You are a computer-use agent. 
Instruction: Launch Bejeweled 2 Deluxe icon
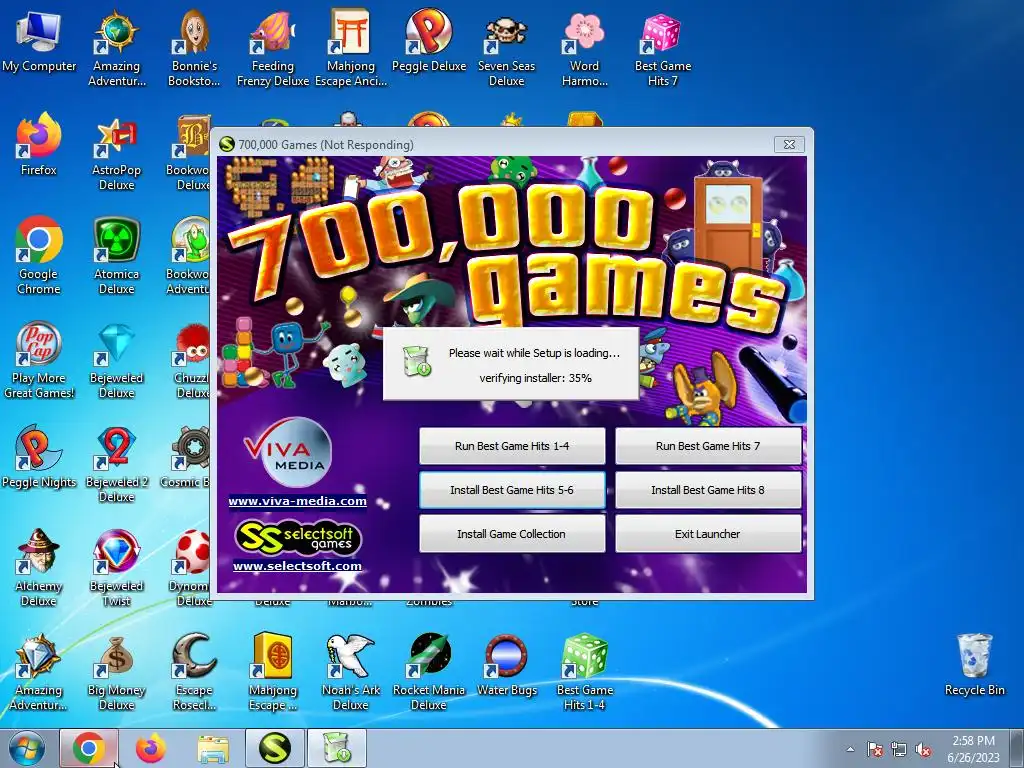(116, 465)
